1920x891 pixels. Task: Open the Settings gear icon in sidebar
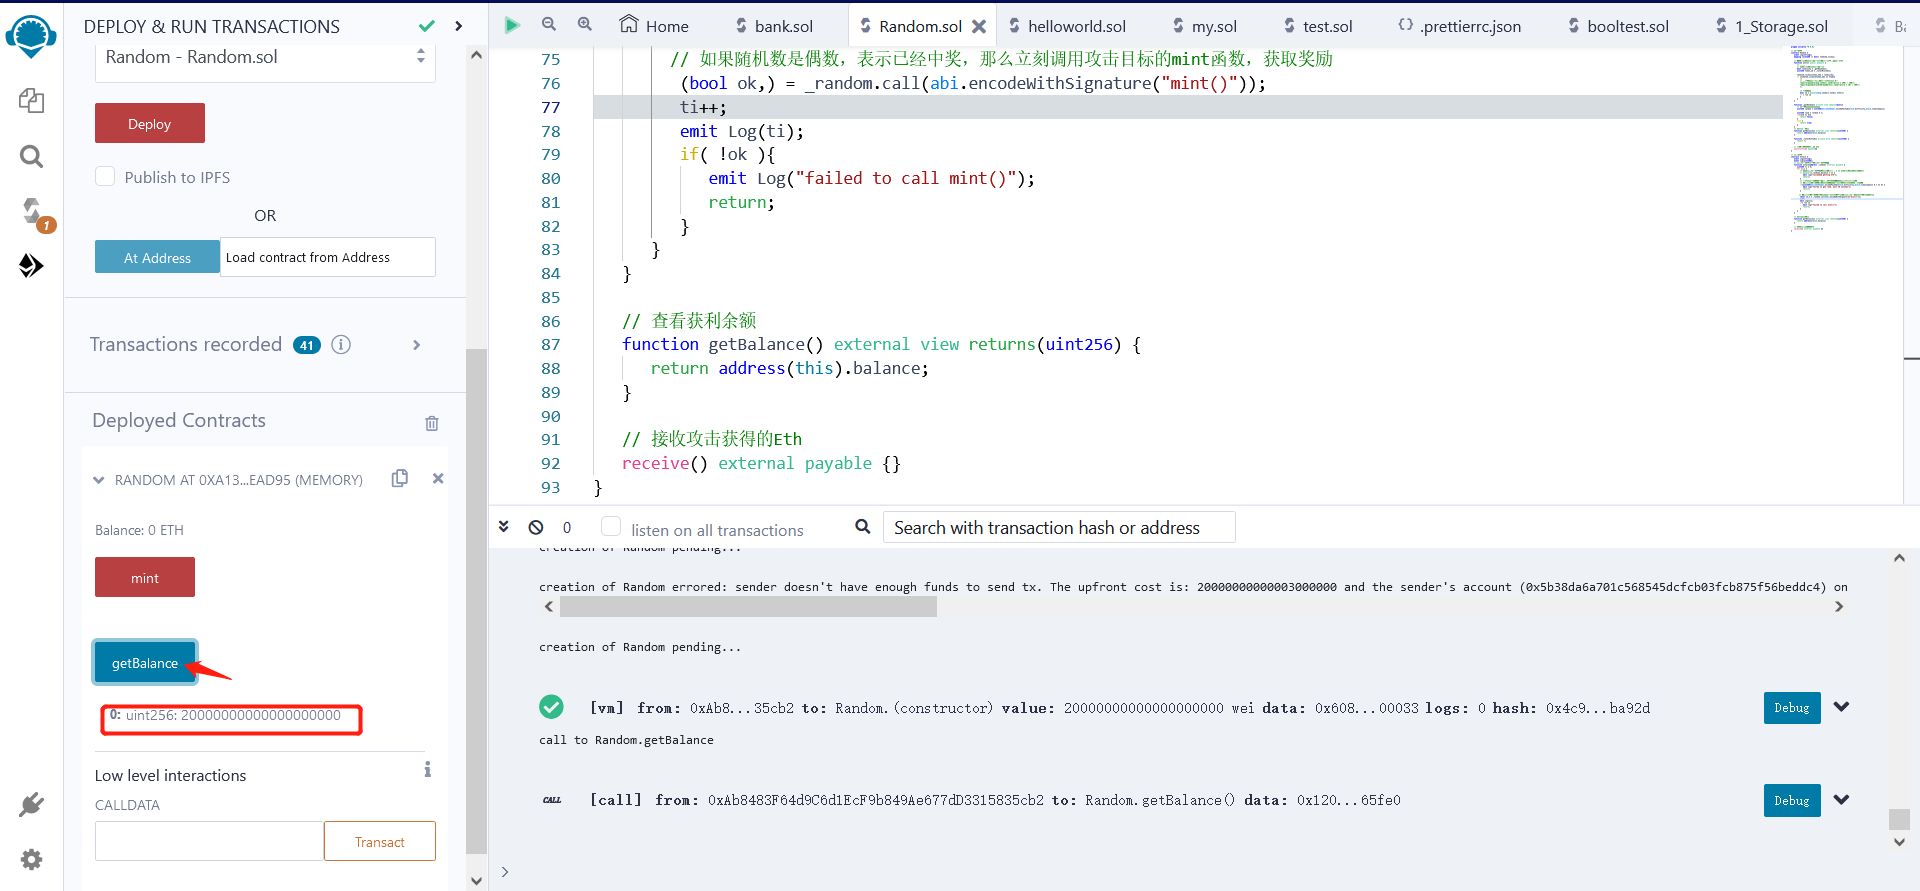tap(31, 859)
